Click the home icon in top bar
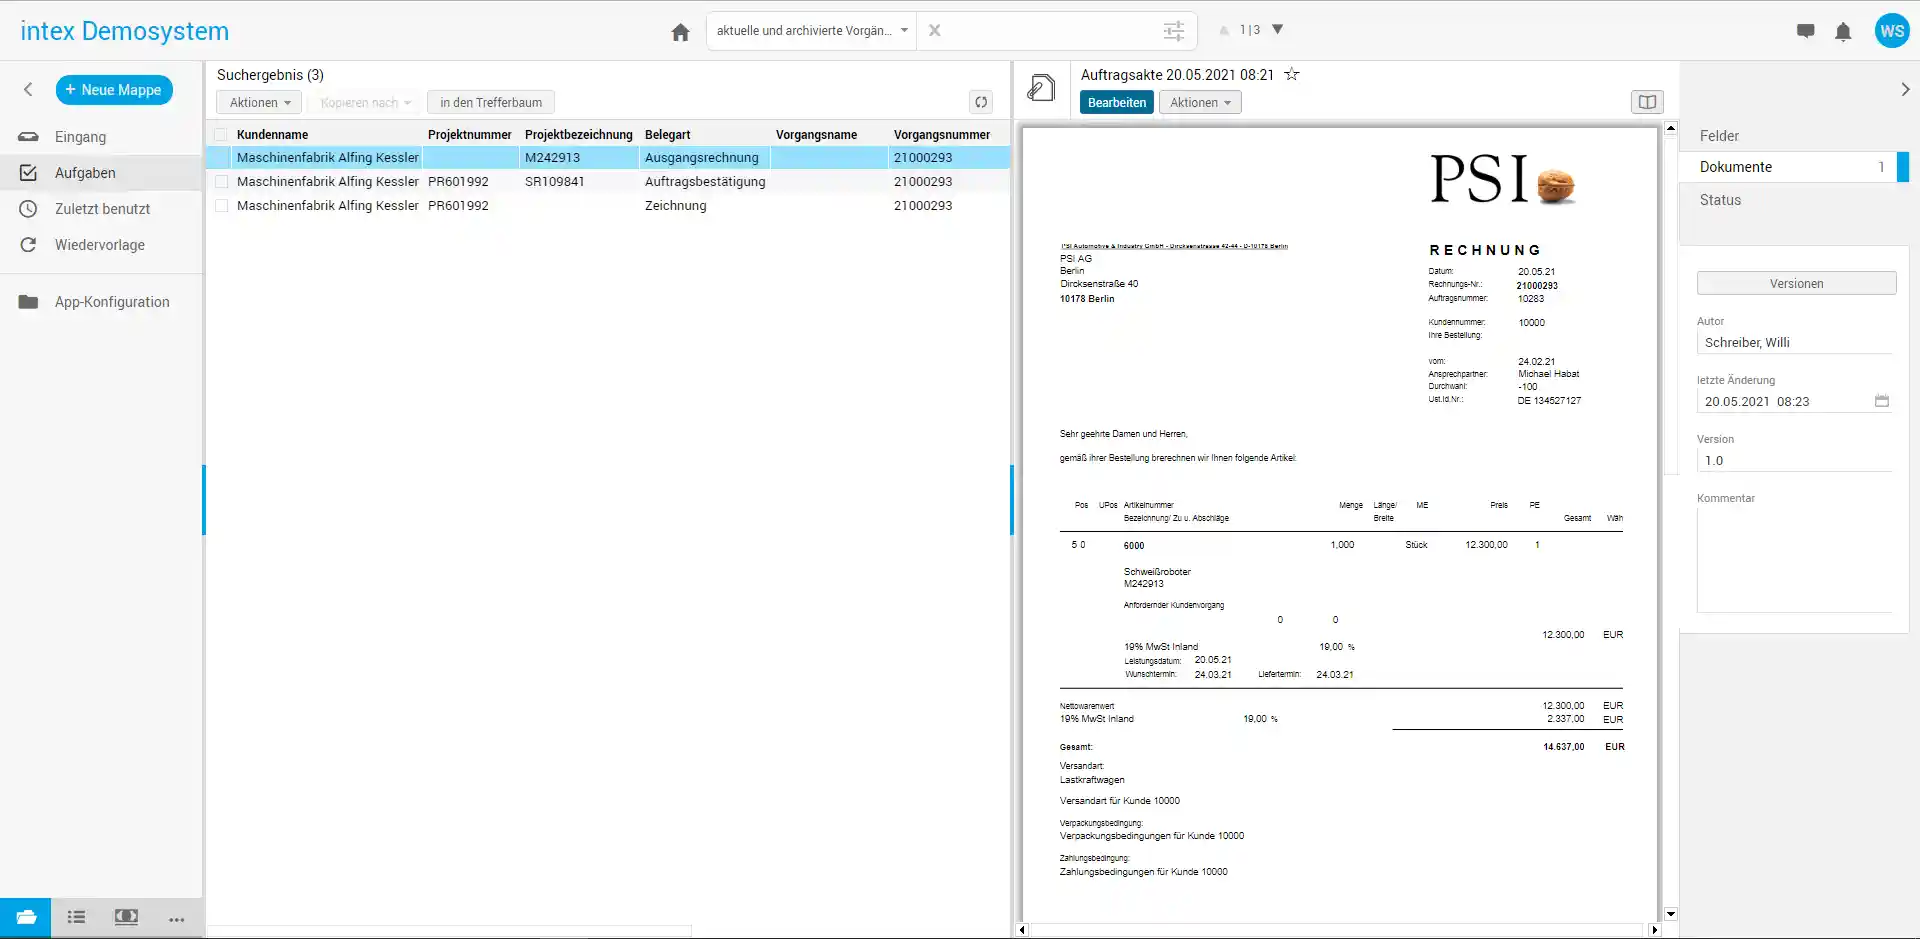Viewport: 1920px width, 939px height. [680, 32]
